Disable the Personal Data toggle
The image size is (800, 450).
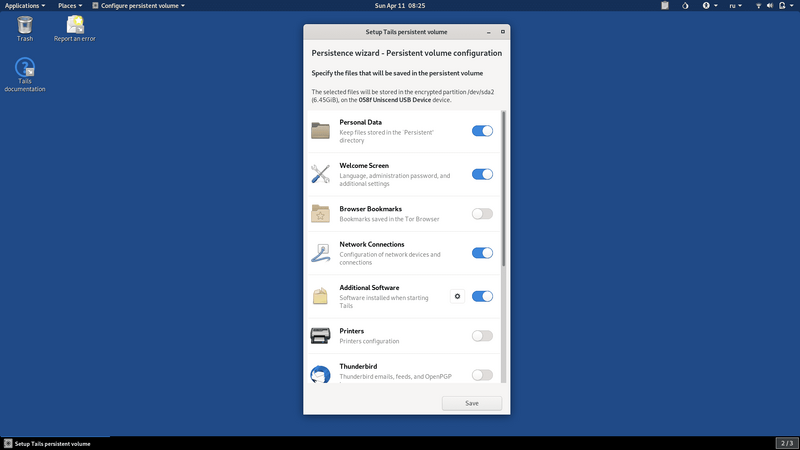click(x=482, y=131)
